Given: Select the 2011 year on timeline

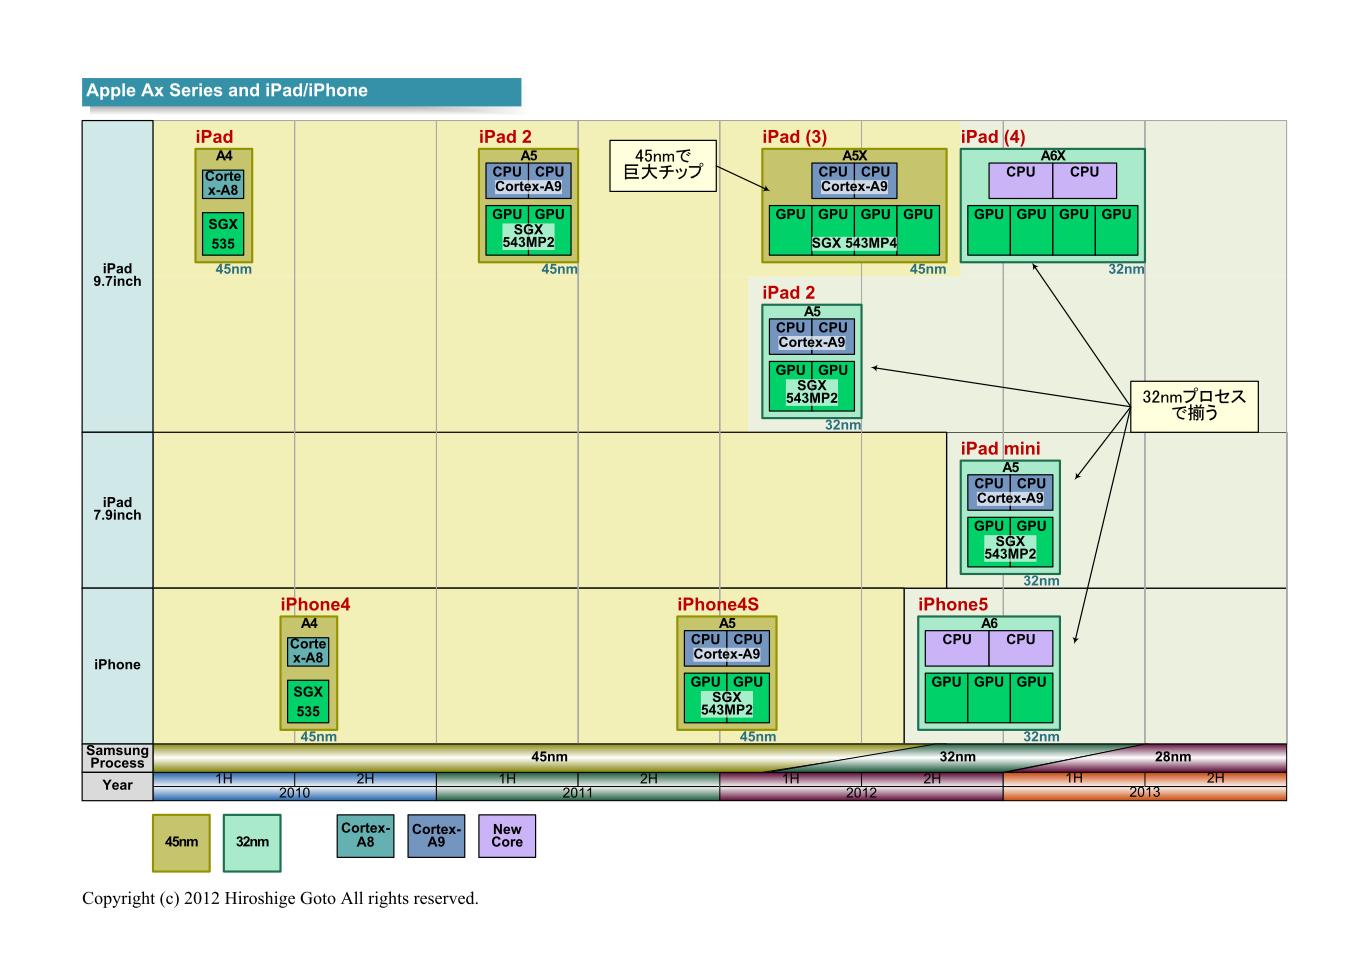Looking at the screenshot, I should [x=577, y=793].
